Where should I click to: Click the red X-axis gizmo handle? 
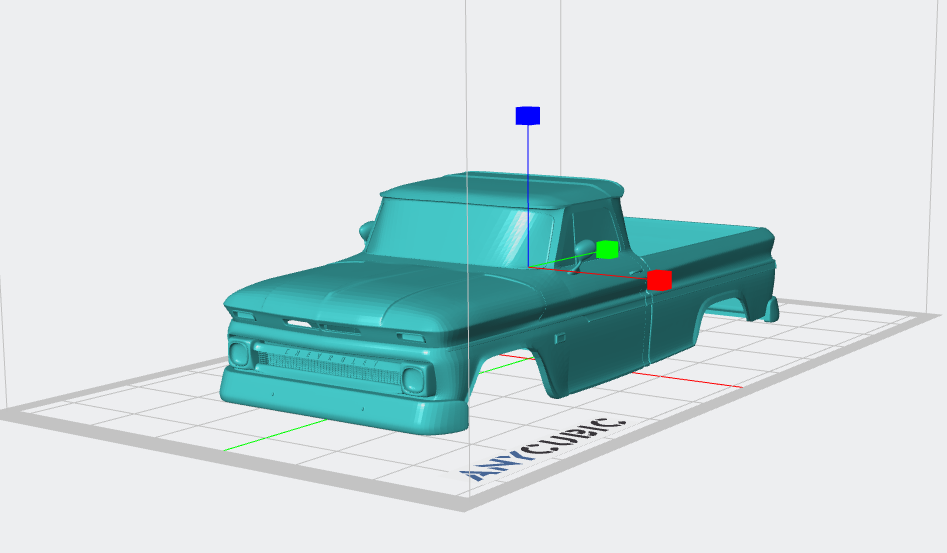pyautogui.click(x=658, y=280)
